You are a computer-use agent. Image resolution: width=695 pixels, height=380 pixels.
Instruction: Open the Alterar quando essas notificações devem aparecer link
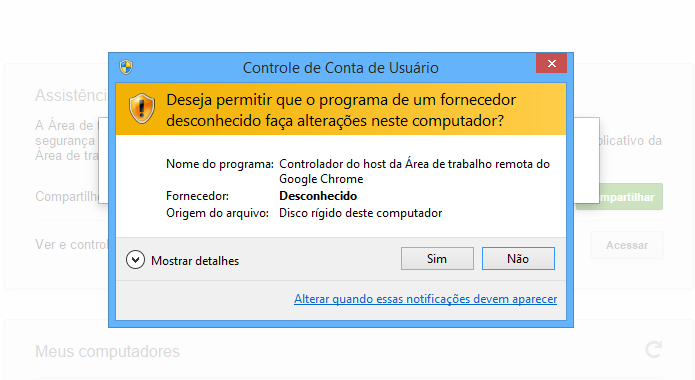point(426,299)
